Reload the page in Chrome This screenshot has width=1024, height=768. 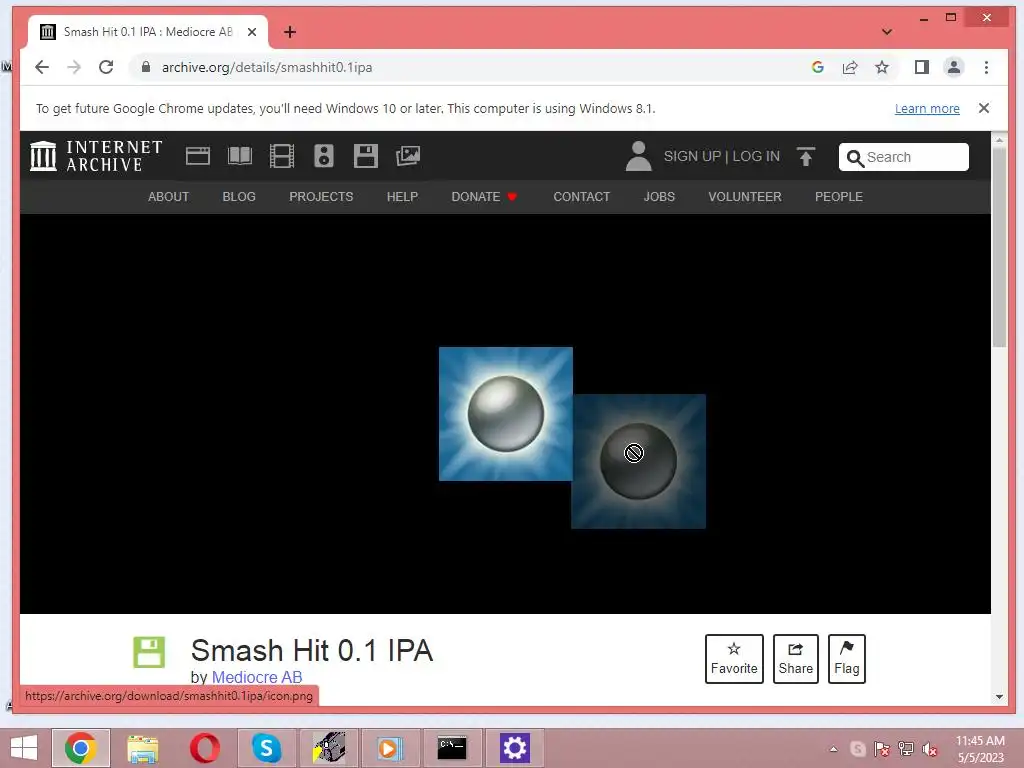106,67
